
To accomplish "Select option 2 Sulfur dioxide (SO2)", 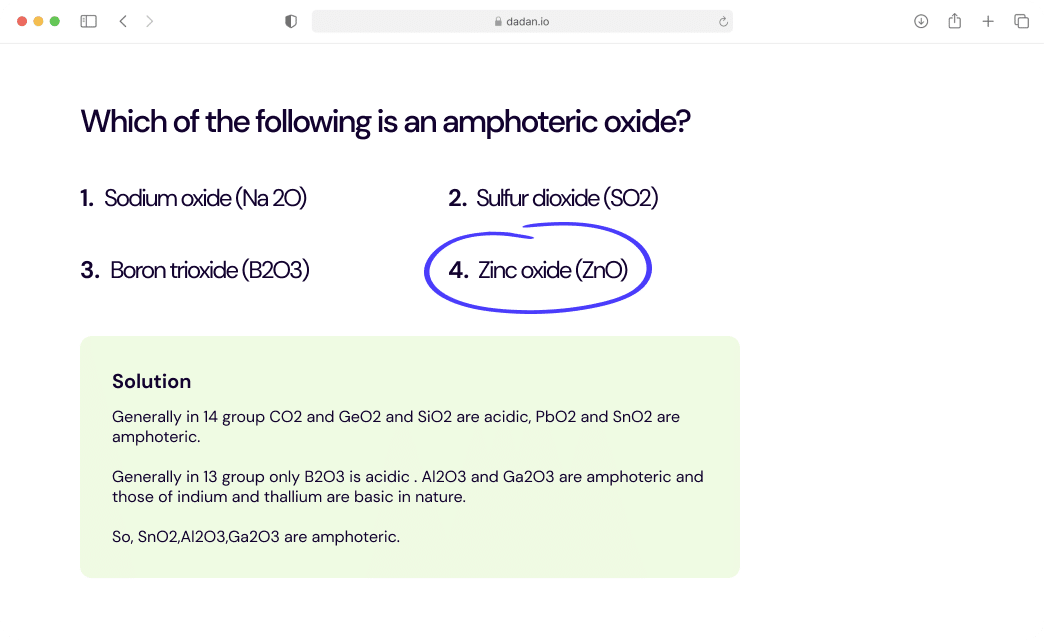I will (554, 198).
